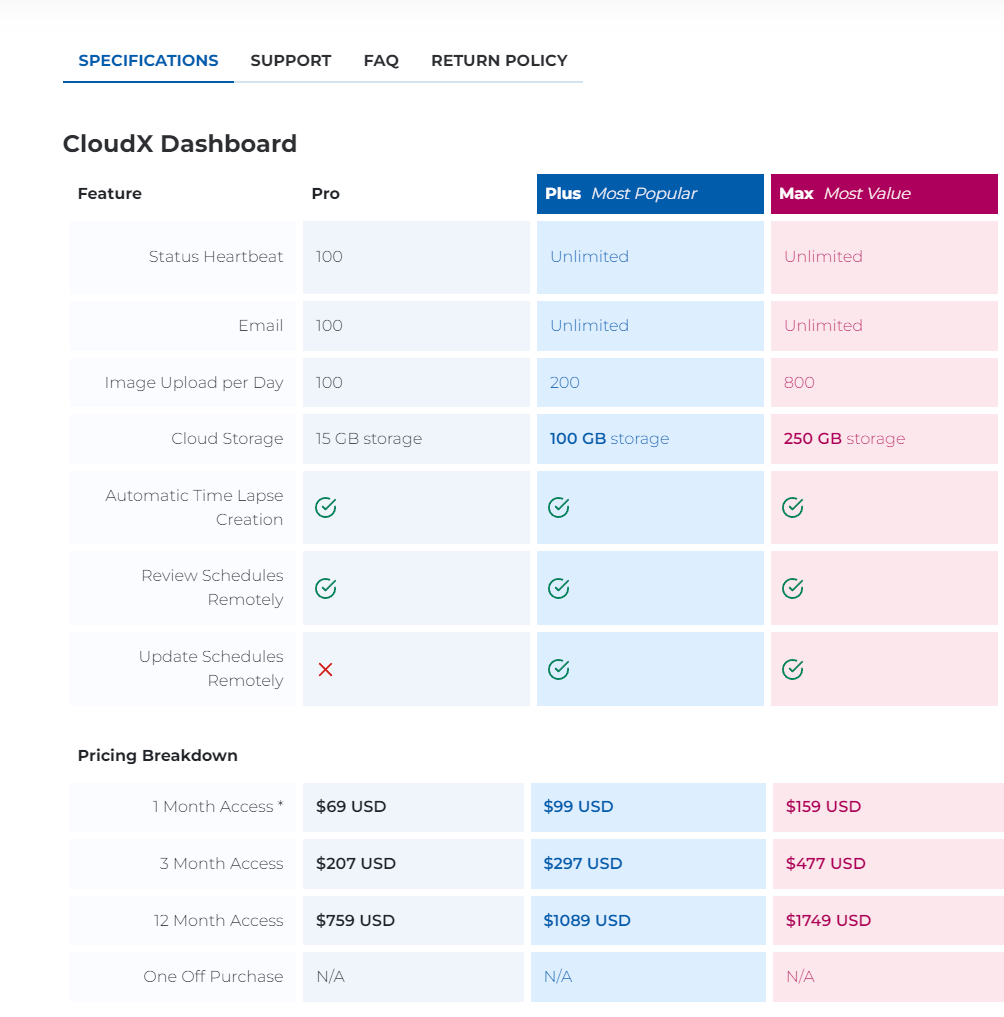Click the Plus Most Popular plan header

click(651, 194)
